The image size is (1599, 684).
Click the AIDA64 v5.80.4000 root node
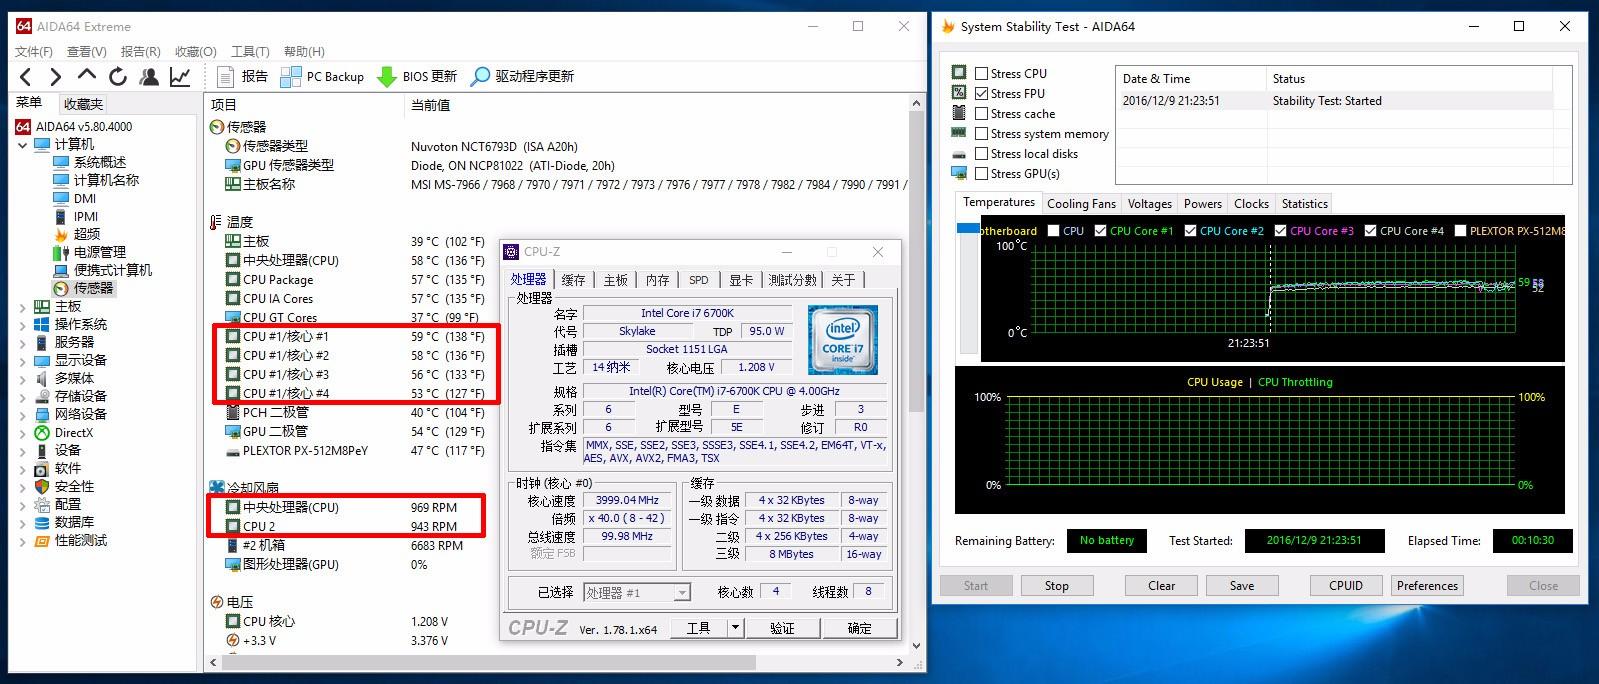(x=84, y=126)
